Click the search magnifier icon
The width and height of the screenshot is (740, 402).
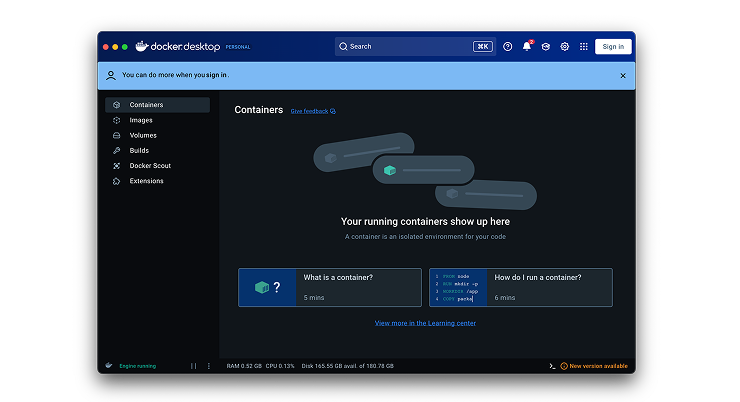pyautogui.click(x=343, y=46)
